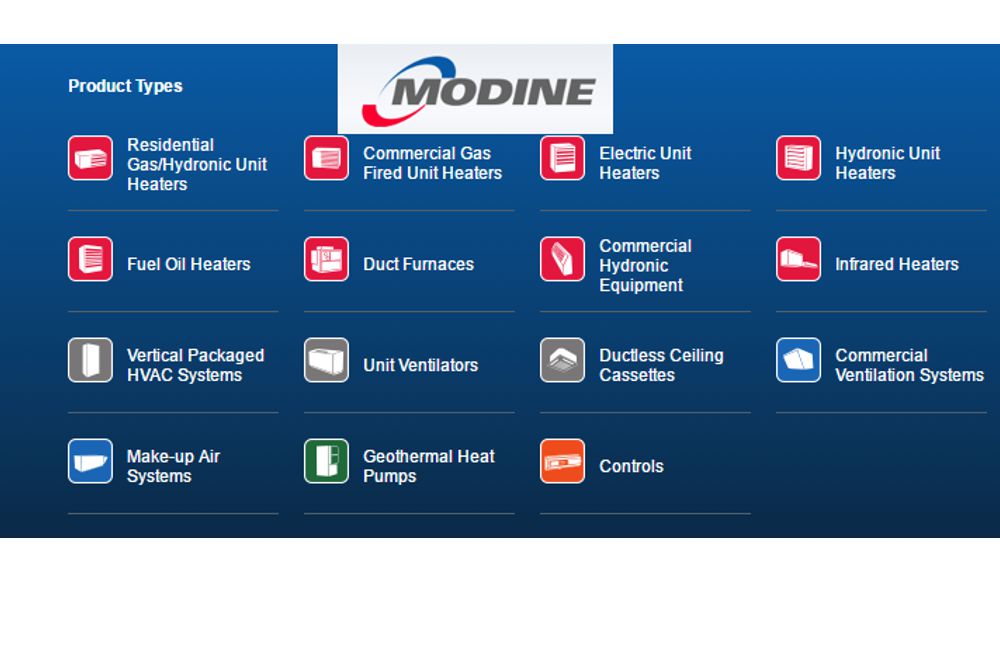Visit Commercial Hydronic Equipment text link

pyautogui.click(x=645, y=265)
